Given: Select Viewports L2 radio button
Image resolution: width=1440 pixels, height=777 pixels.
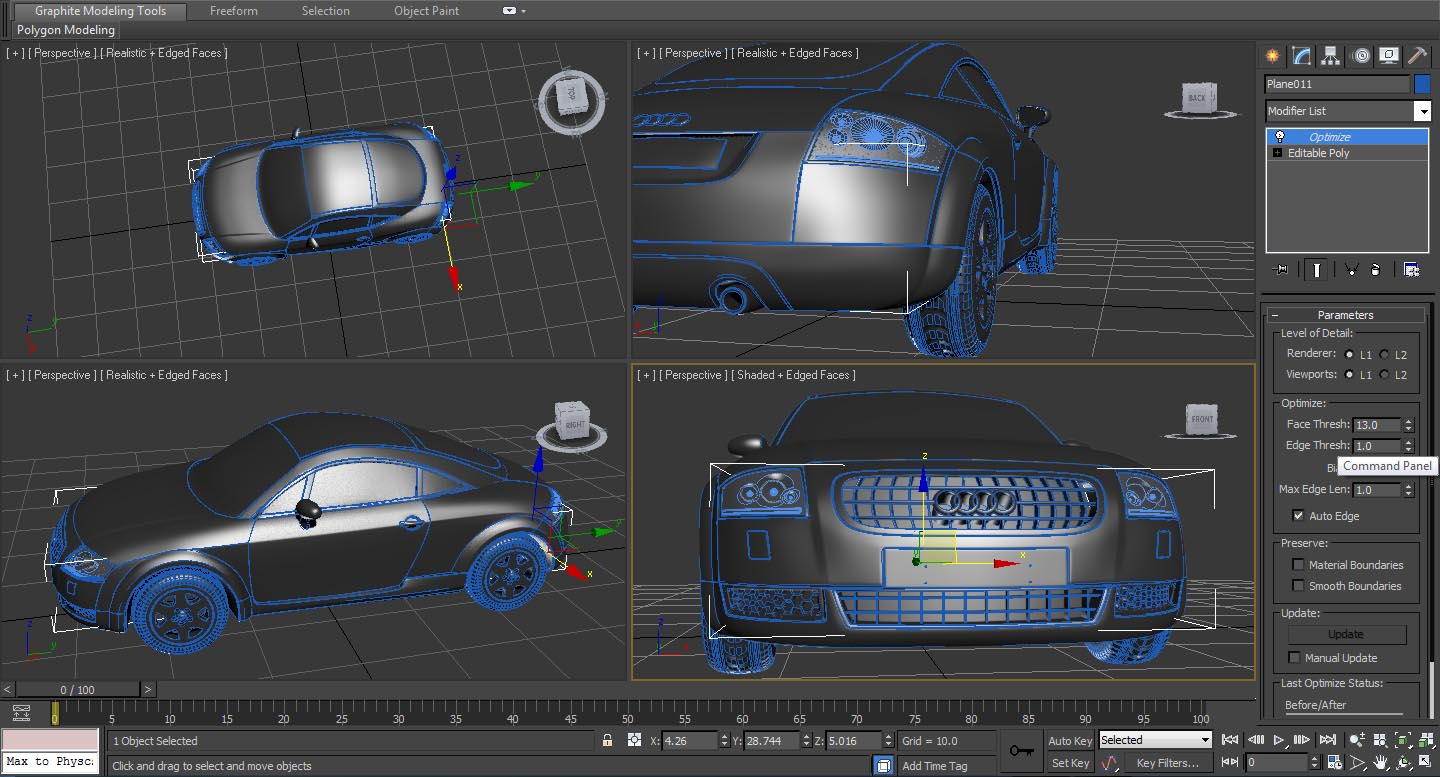Looking at the screenshot, I should (1385, 374).
